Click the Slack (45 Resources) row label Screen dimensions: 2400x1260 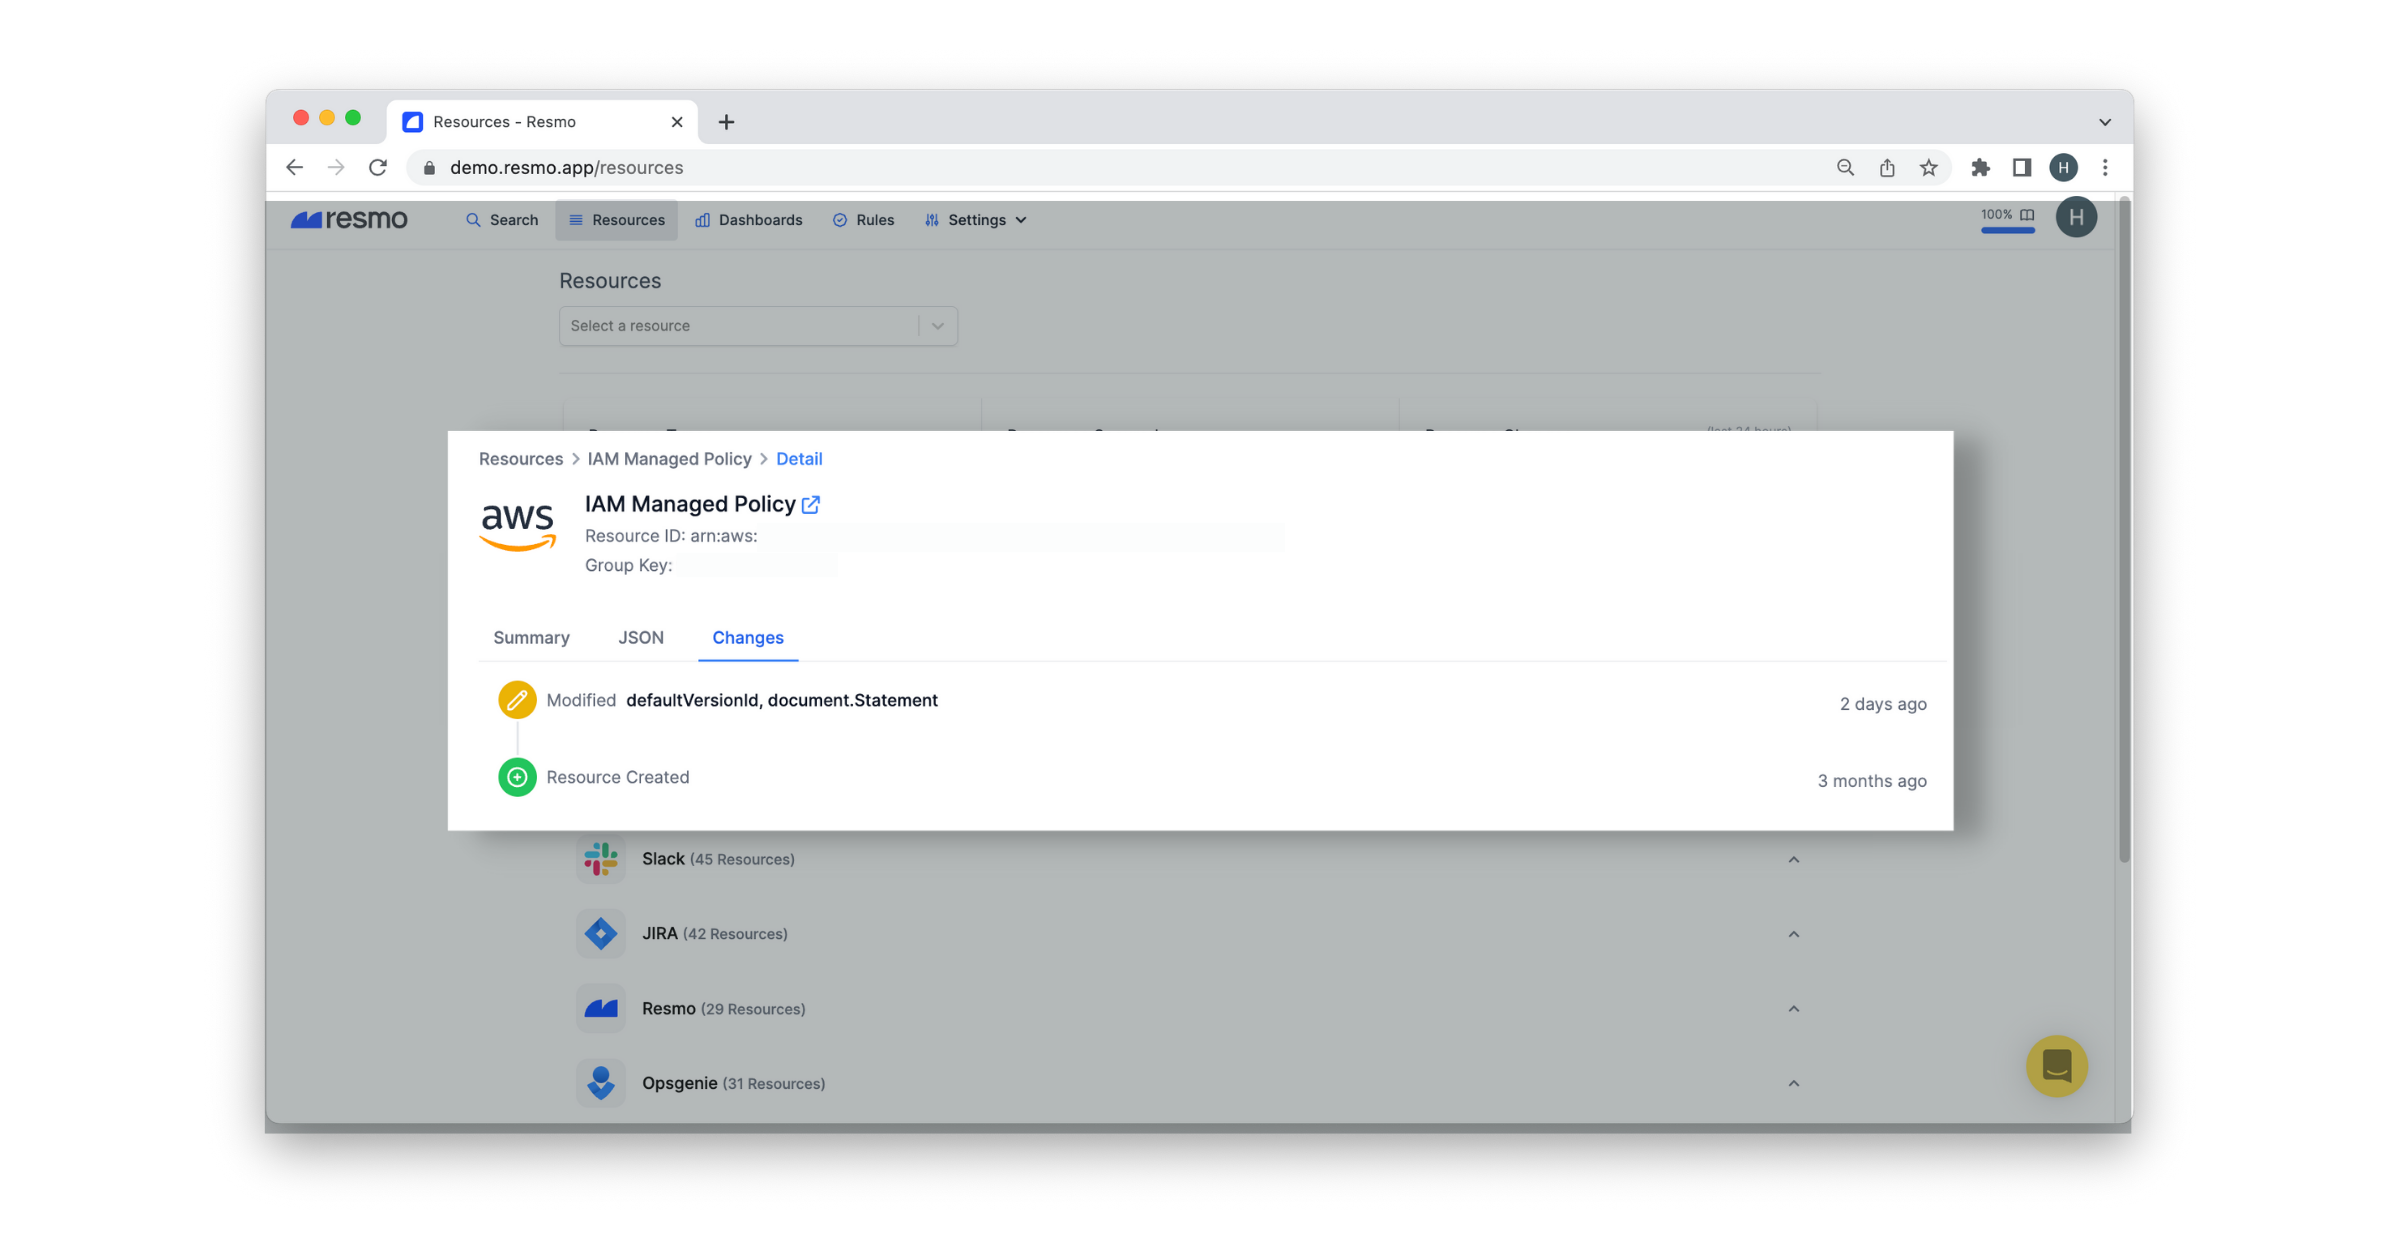[718, 859]
